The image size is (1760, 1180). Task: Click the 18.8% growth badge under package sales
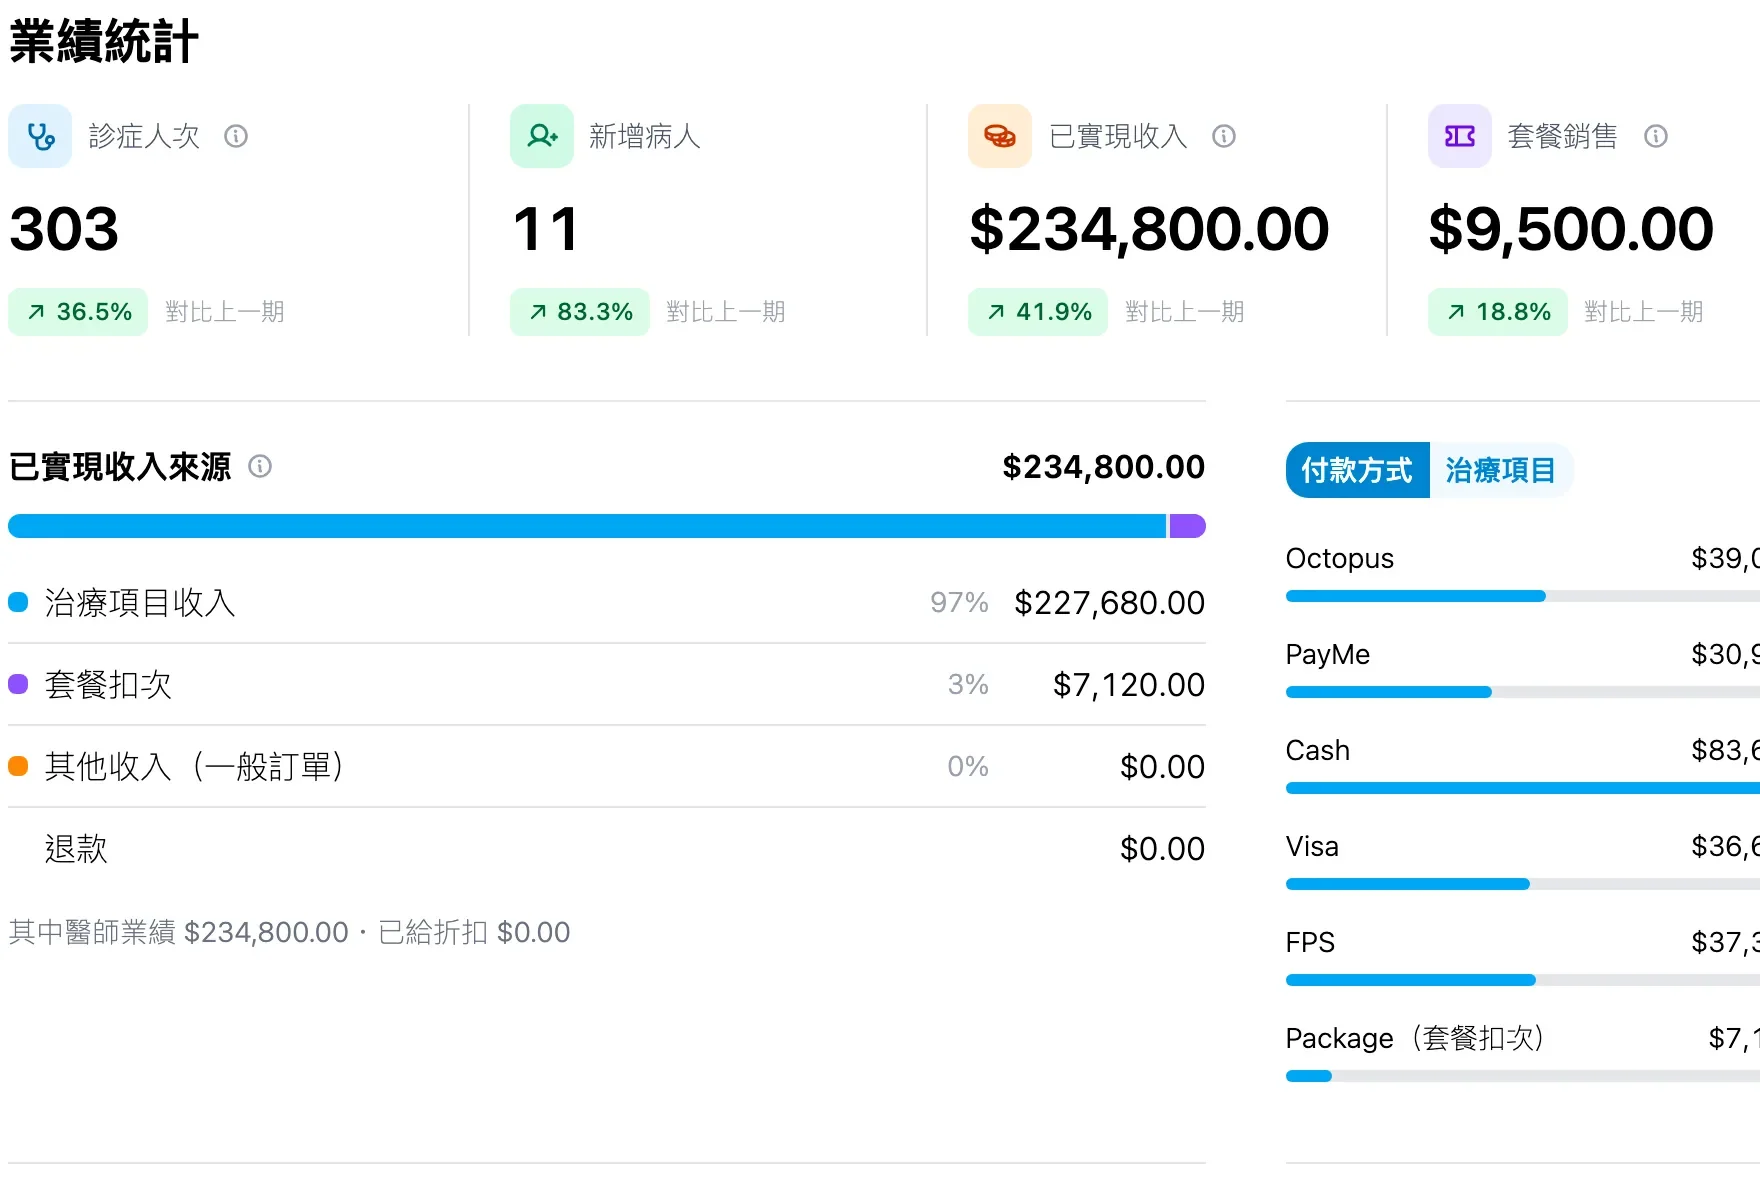[x=1498, y=312]
